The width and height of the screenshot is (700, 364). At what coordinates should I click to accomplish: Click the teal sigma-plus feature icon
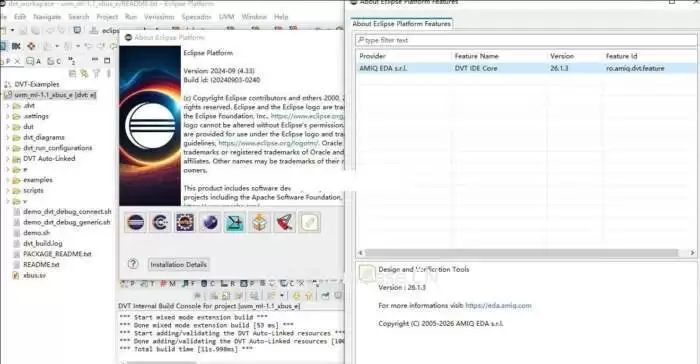coord(235,222)
